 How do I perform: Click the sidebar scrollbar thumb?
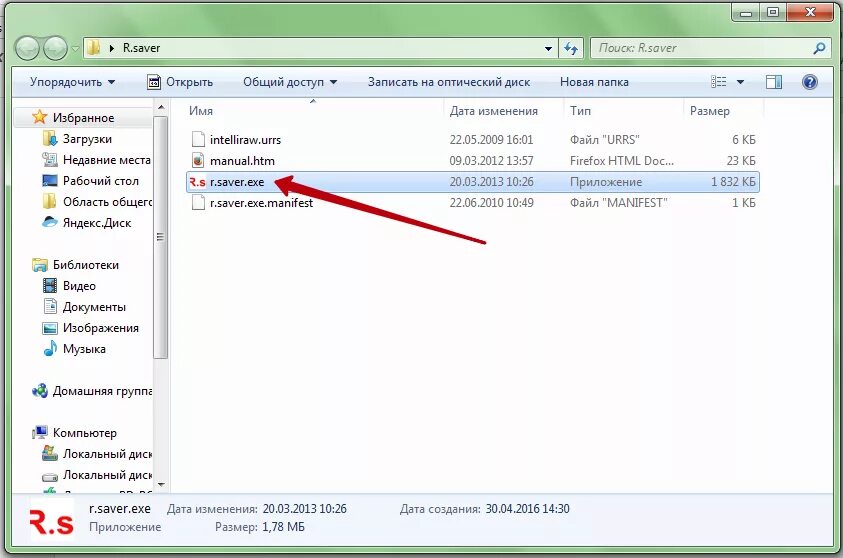coord(160,237)
